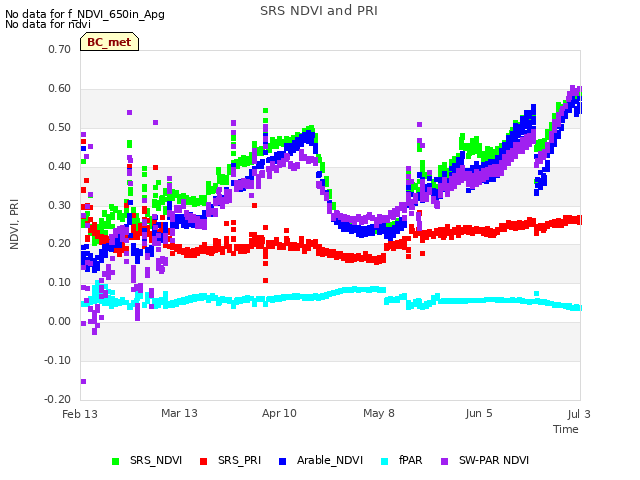Image resolution: width=640 pixels, height=480 pixels.
Task: Click the Jun 5 x-axis label
Action: coord(479,413)
